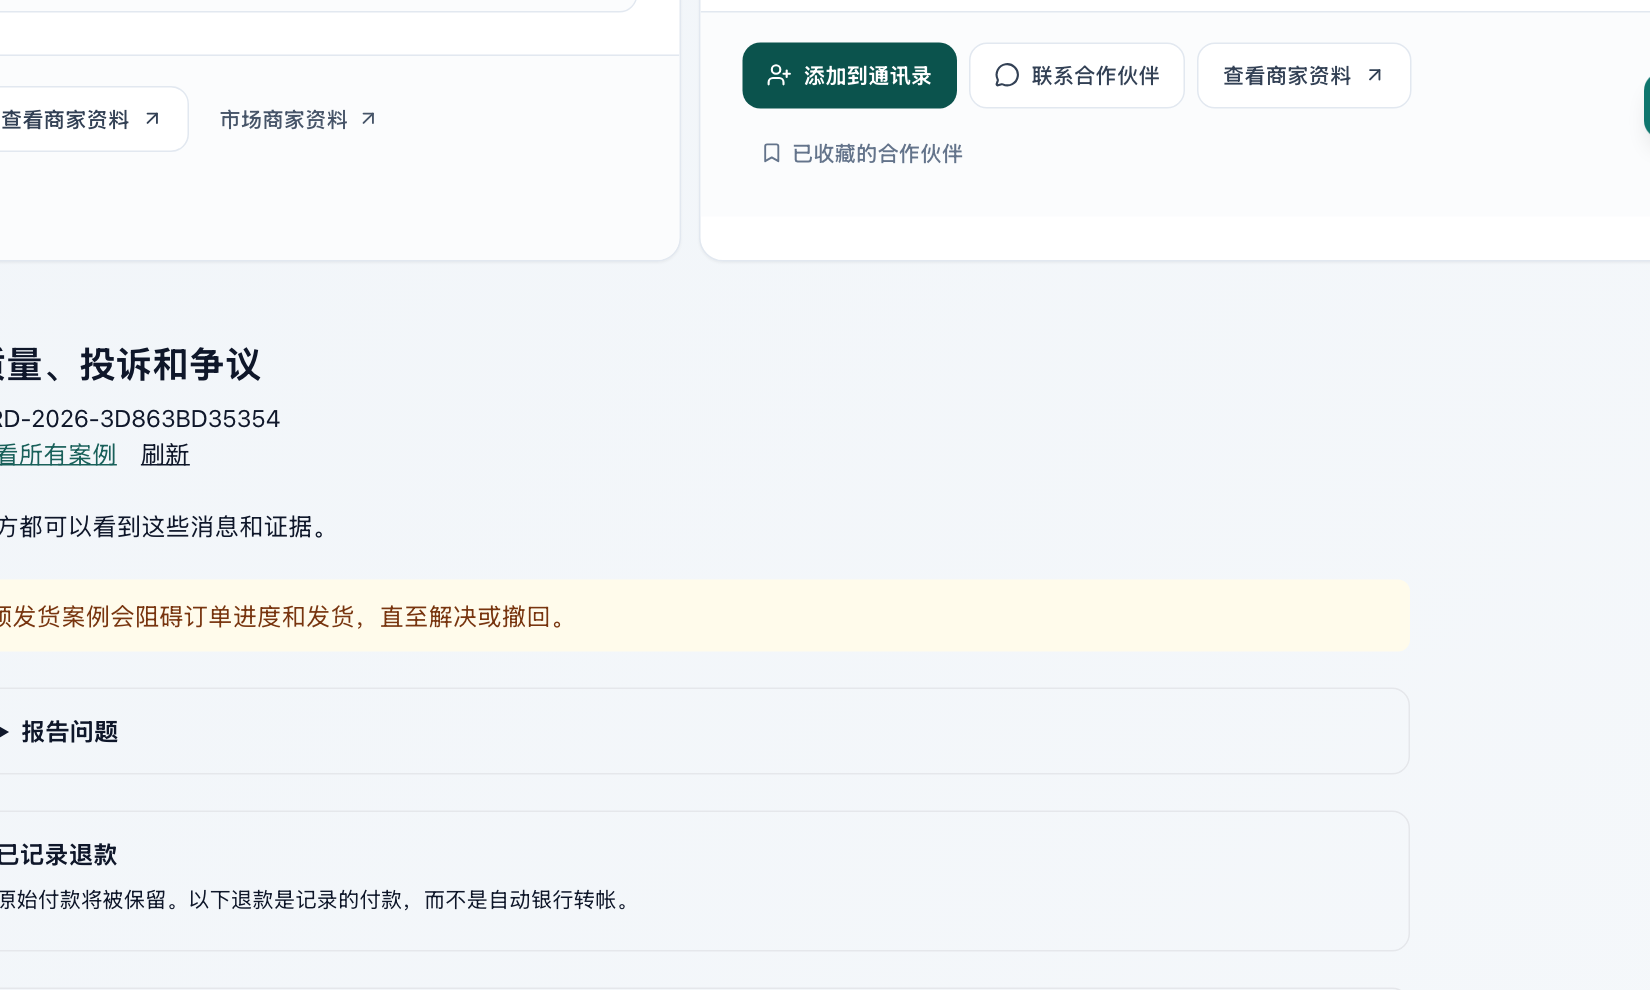This screenshot has height=990, width=1650.
Task: Click the text 方都可以看到这些消息和证据
Action: click(164, 526)
